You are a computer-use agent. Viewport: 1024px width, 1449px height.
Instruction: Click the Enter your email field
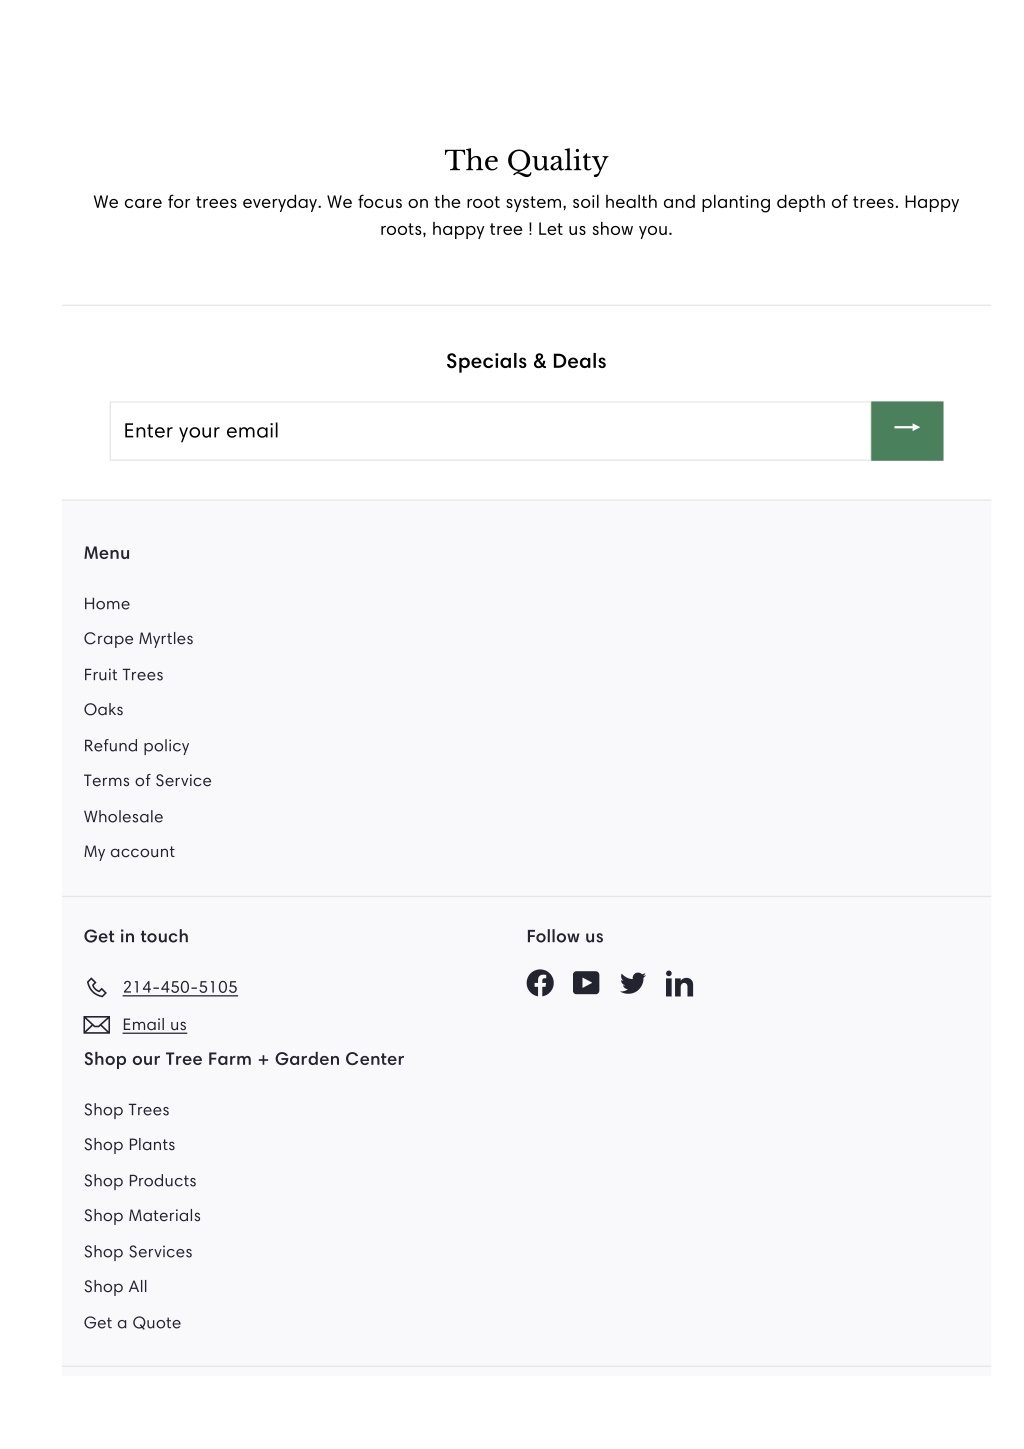(x=490, y=431)
